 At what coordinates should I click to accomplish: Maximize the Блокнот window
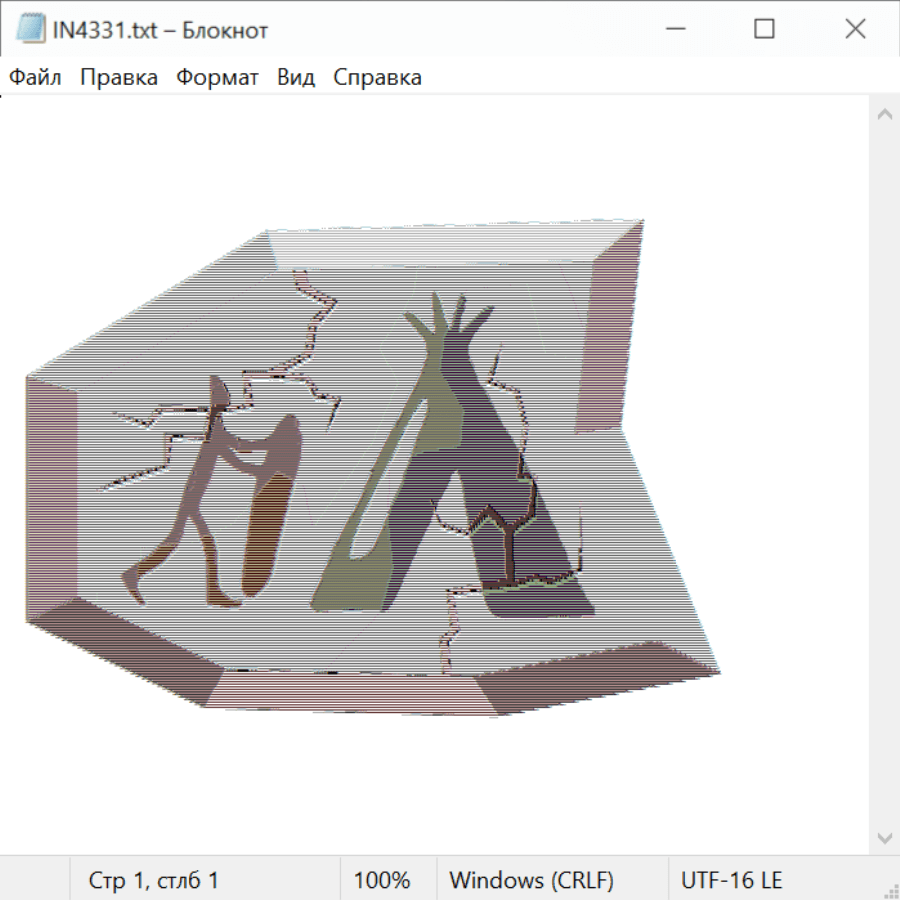coord(764,30)
